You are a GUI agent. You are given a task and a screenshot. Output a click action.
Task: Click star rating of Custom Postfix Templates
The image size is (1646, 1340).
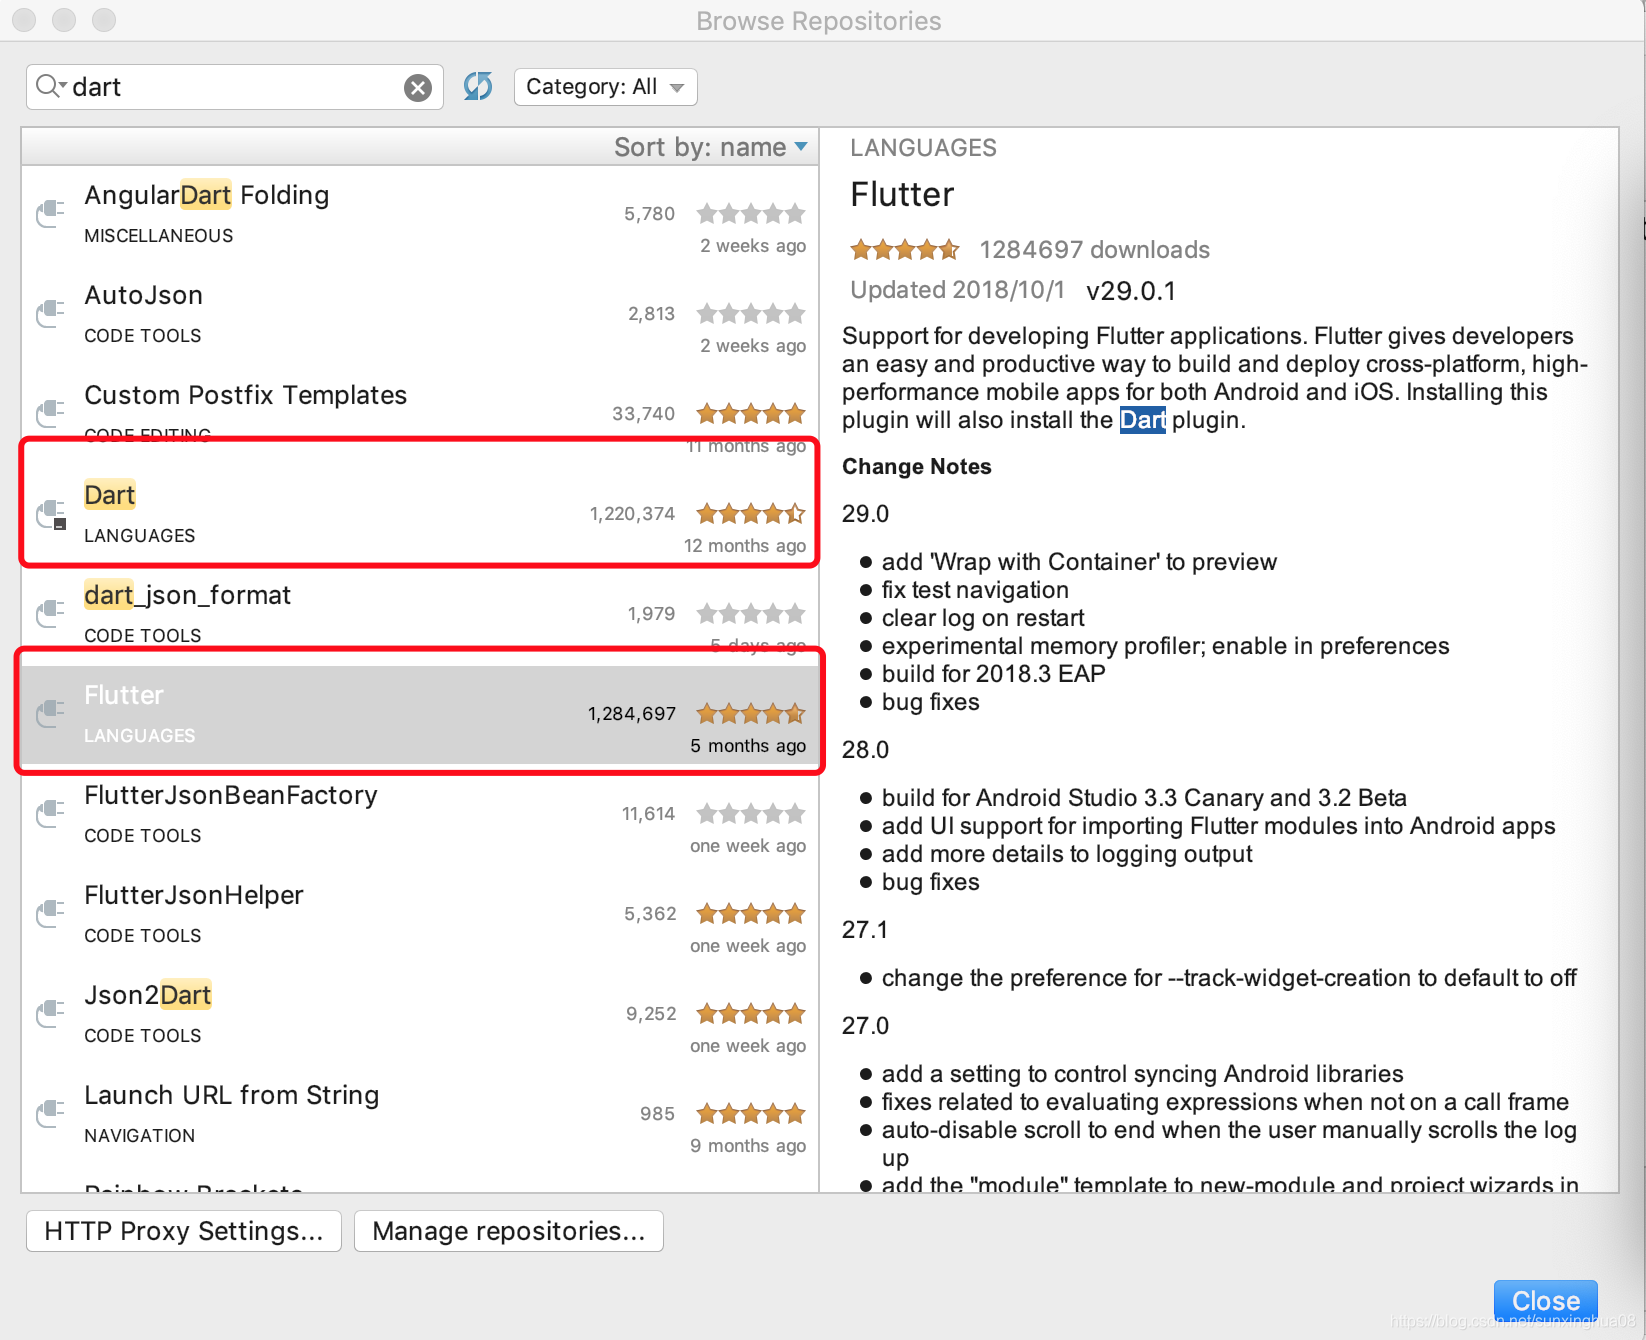click(751, 414)
